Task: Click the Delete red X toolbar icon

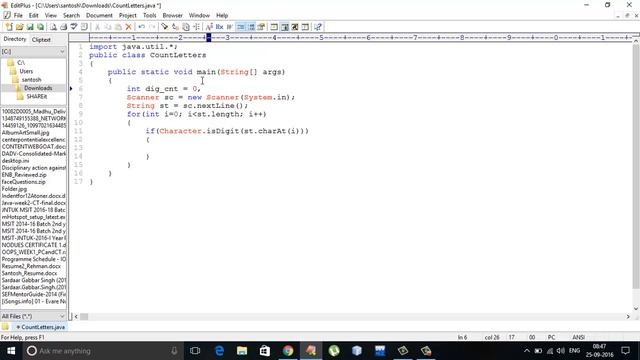Action: (128, 27)
